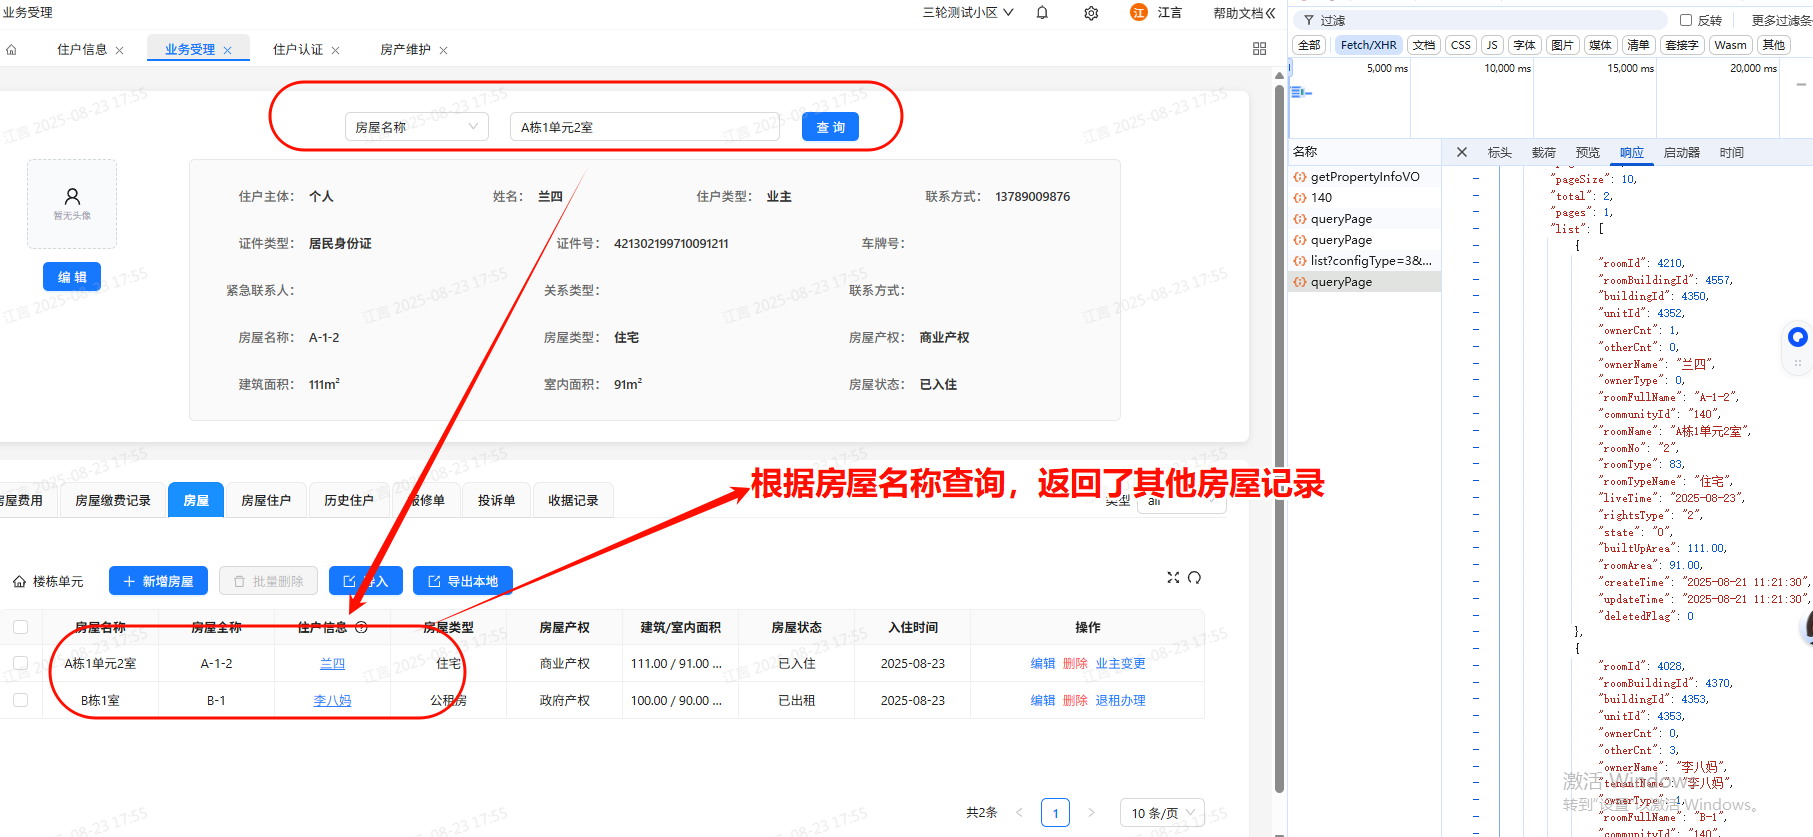Viewport: 1813px width, 837px height.
Task: Click the fullscreen expand icon above table
Action: [x=1173, y=578]
